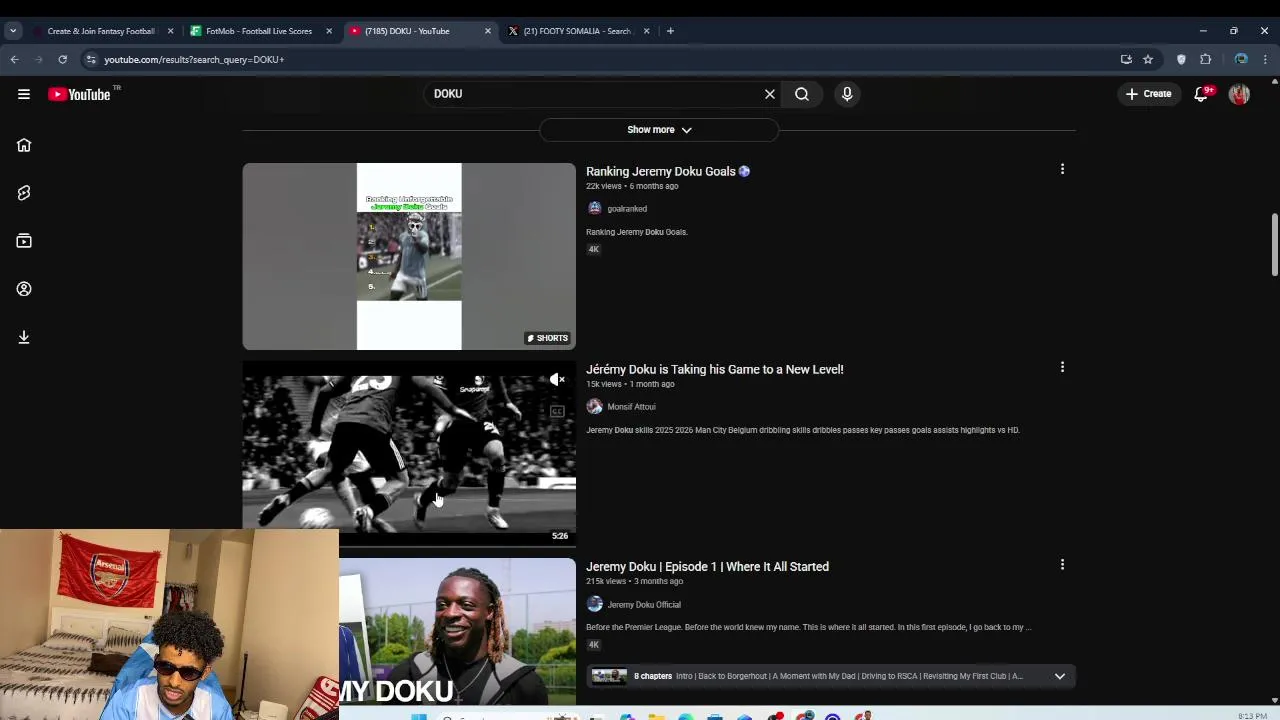Click the inline preview progress bar
The height and width of the screenshot is (720, 1280).
coord(409,546)
